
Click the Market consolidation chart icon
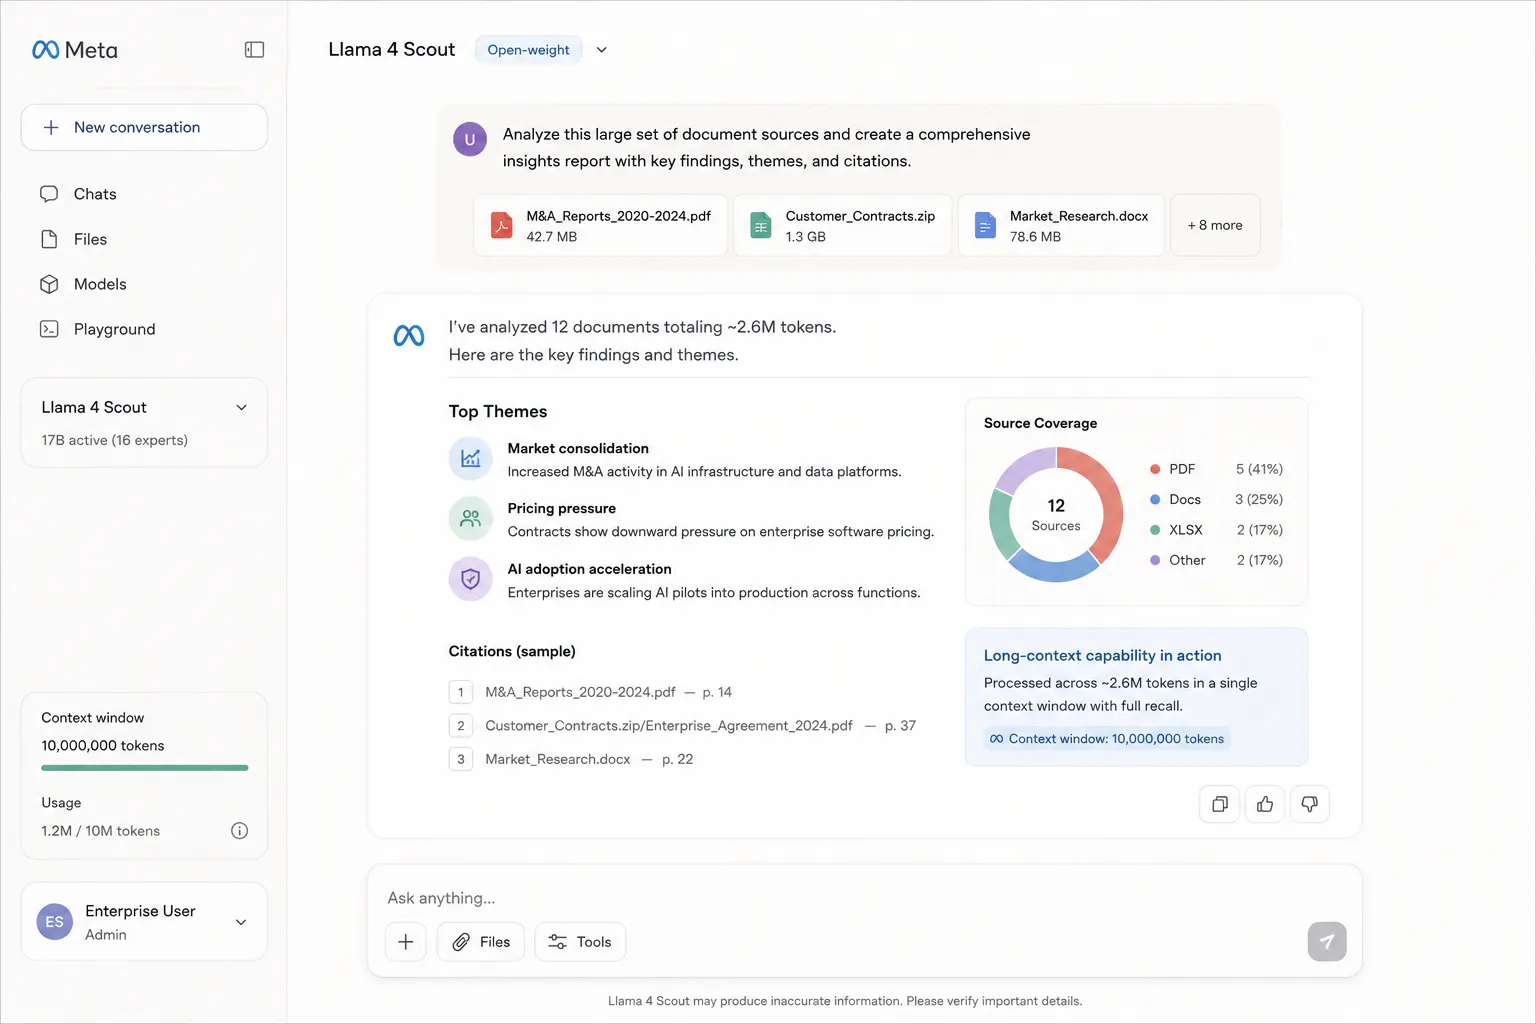(x=470, y=459)
